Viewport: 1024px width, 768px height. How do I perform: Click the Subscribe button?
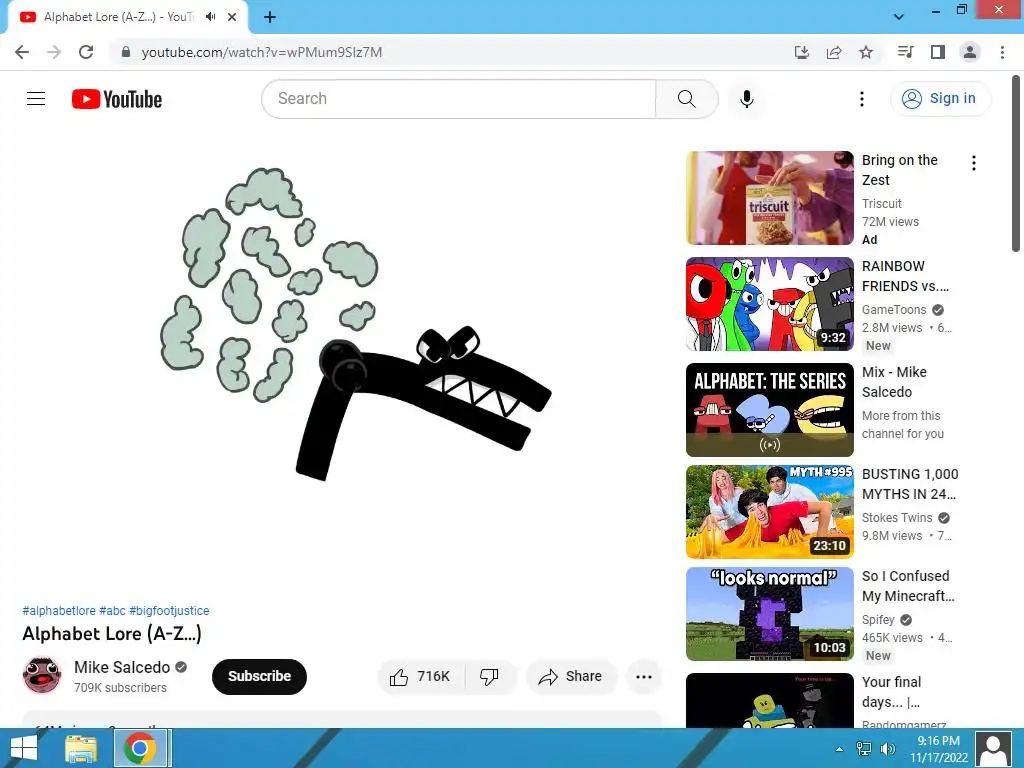point(259,677)
